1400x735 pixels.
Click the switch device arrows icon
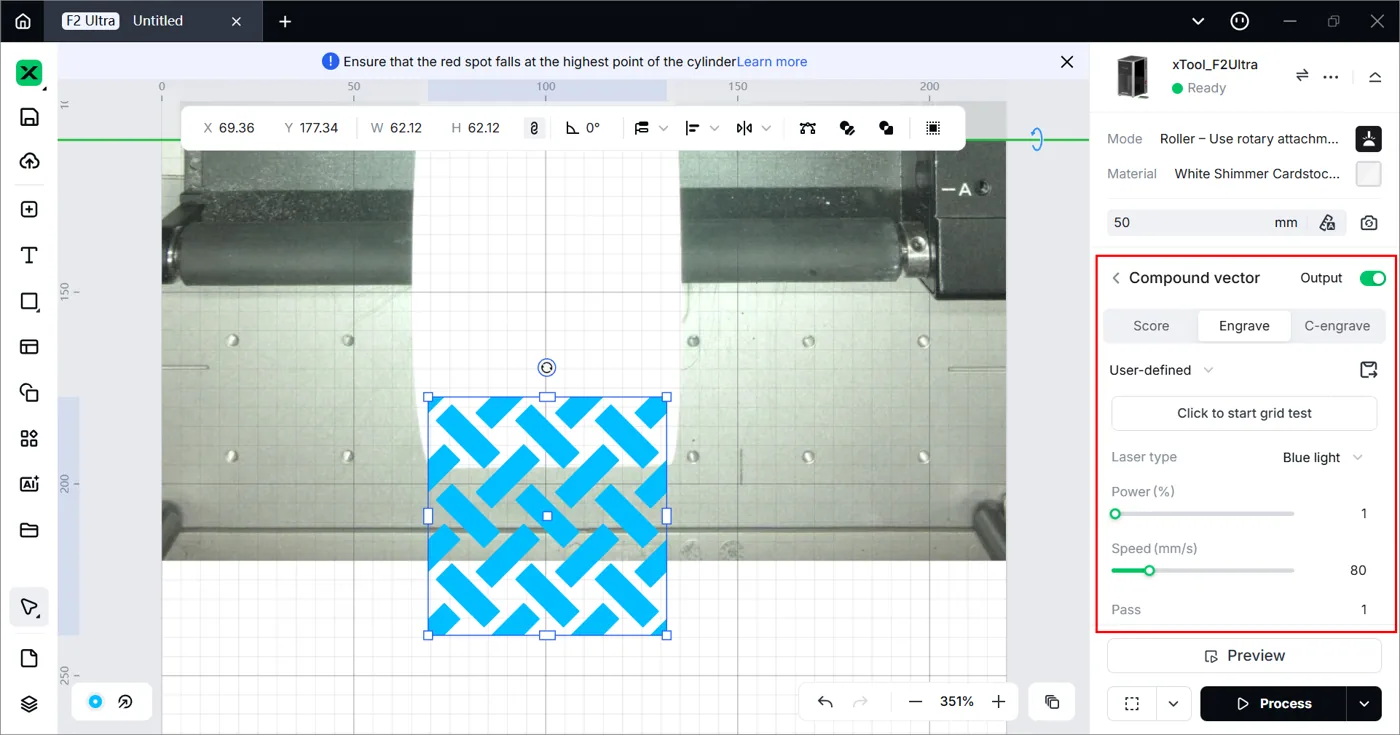click(1302, 76)
